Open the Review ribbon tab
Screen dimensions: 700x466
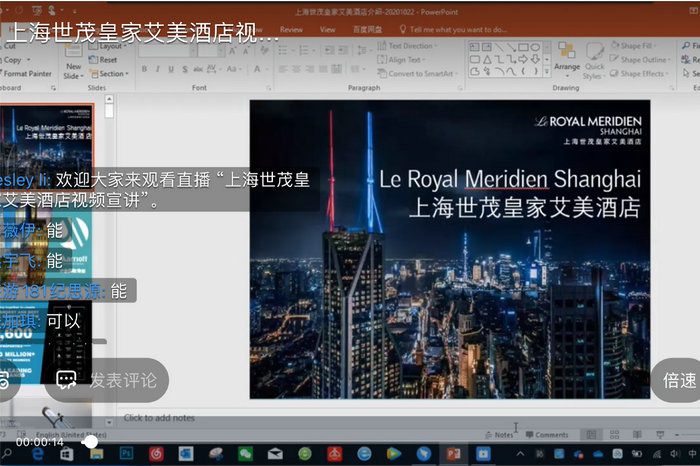point(291,29)
